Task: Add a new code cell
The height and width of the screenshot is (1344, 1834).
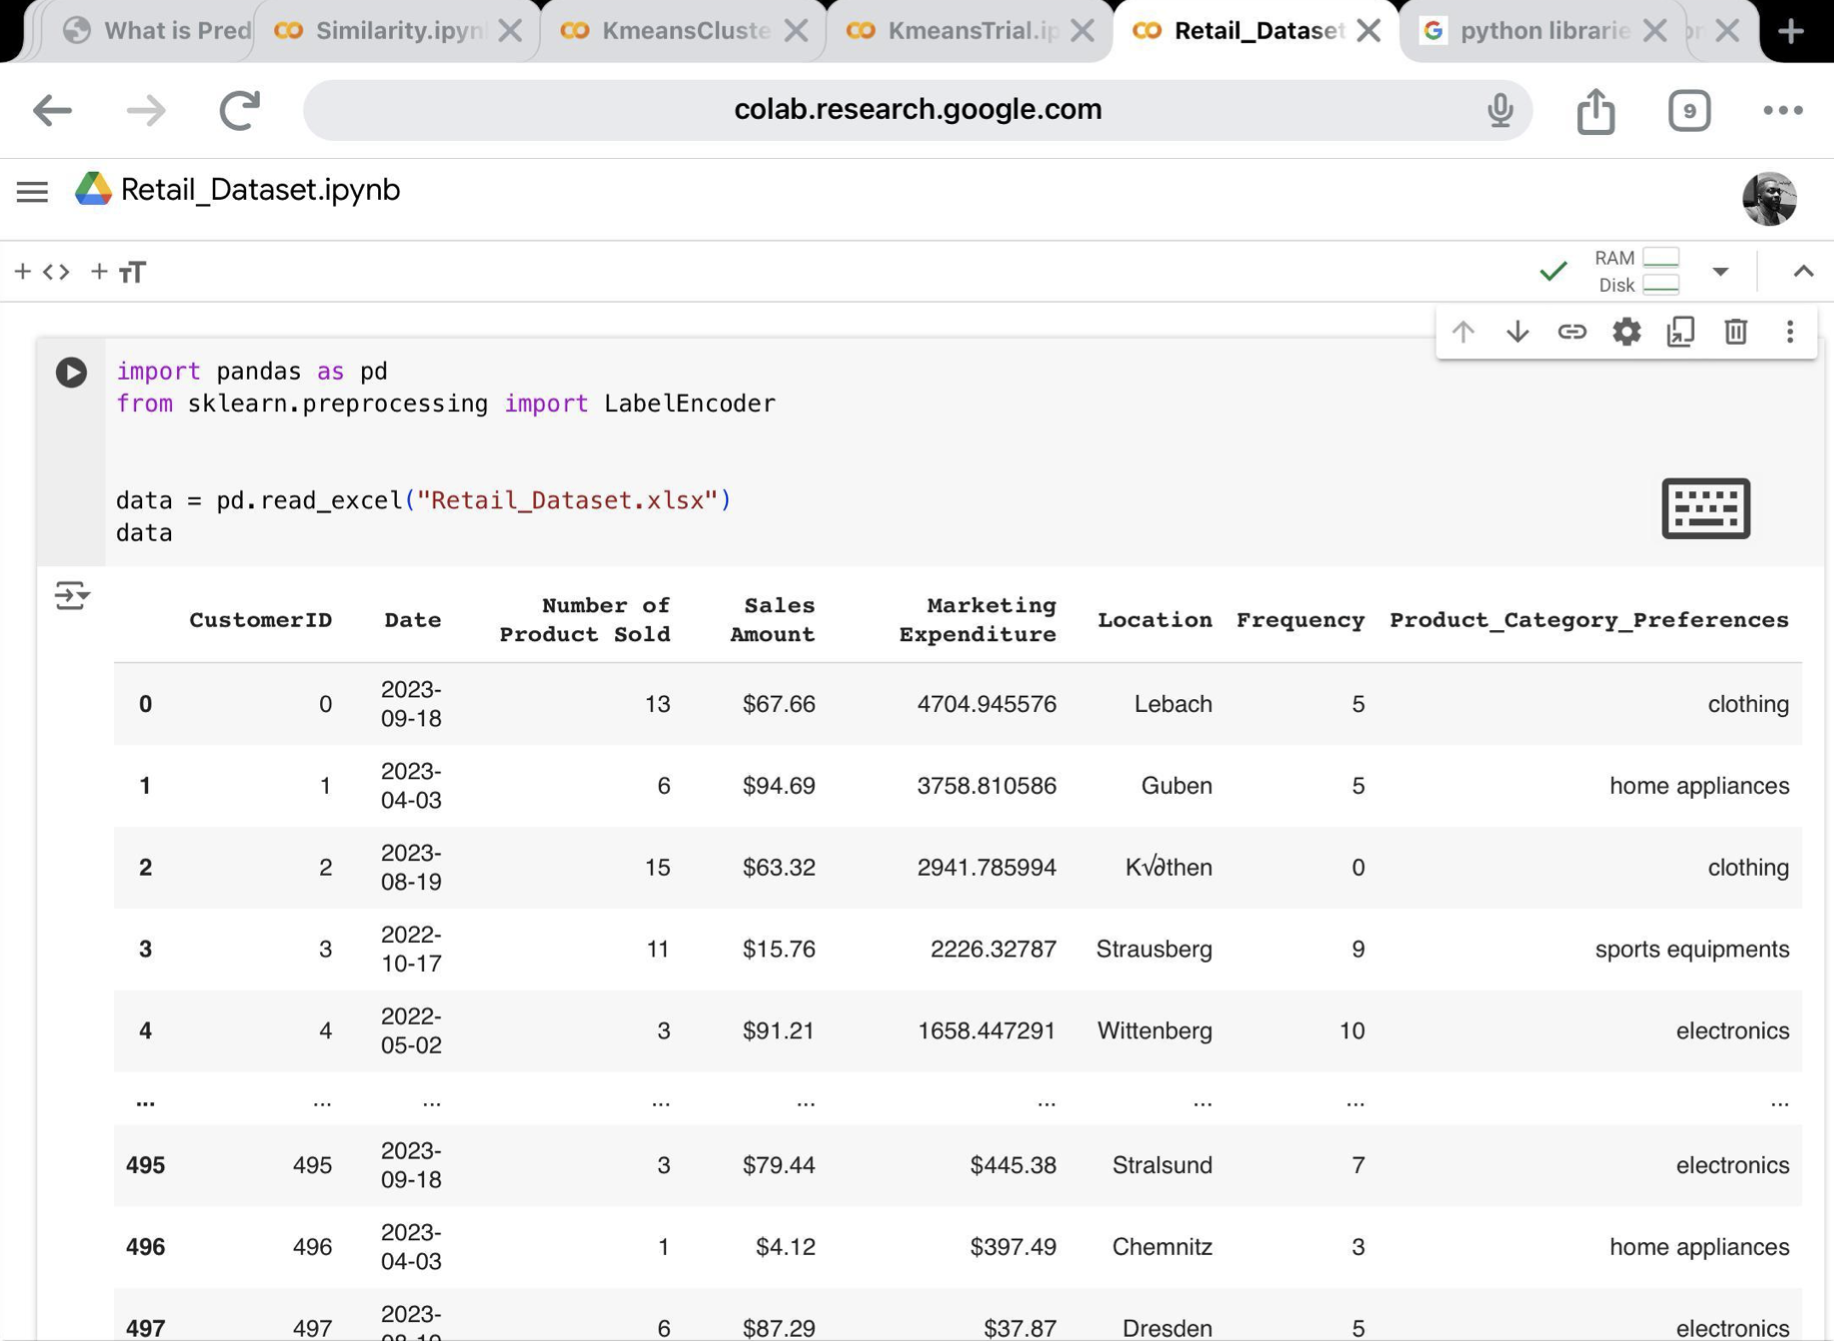Action: tap(43, 272)
